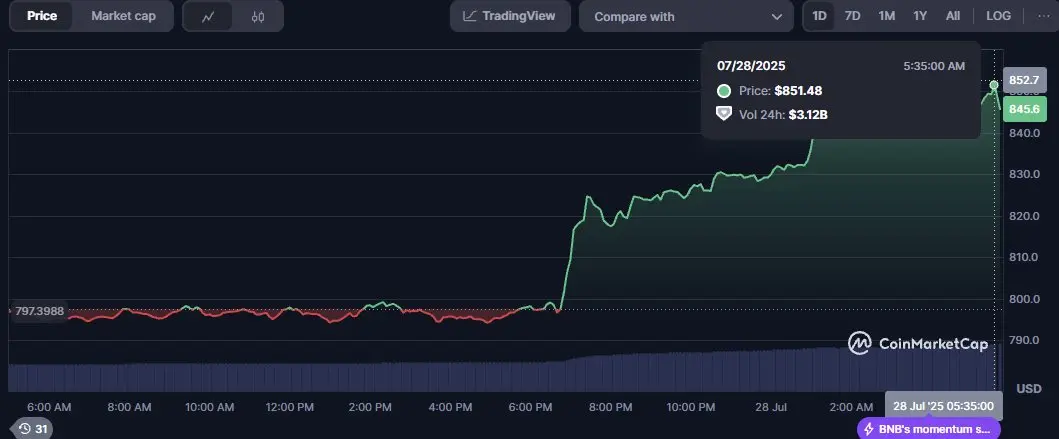The width and height of the screenshot is (1059, 439).
Task: Select the 7D time range
Action: pyautogui.click(x=852, y=16)
